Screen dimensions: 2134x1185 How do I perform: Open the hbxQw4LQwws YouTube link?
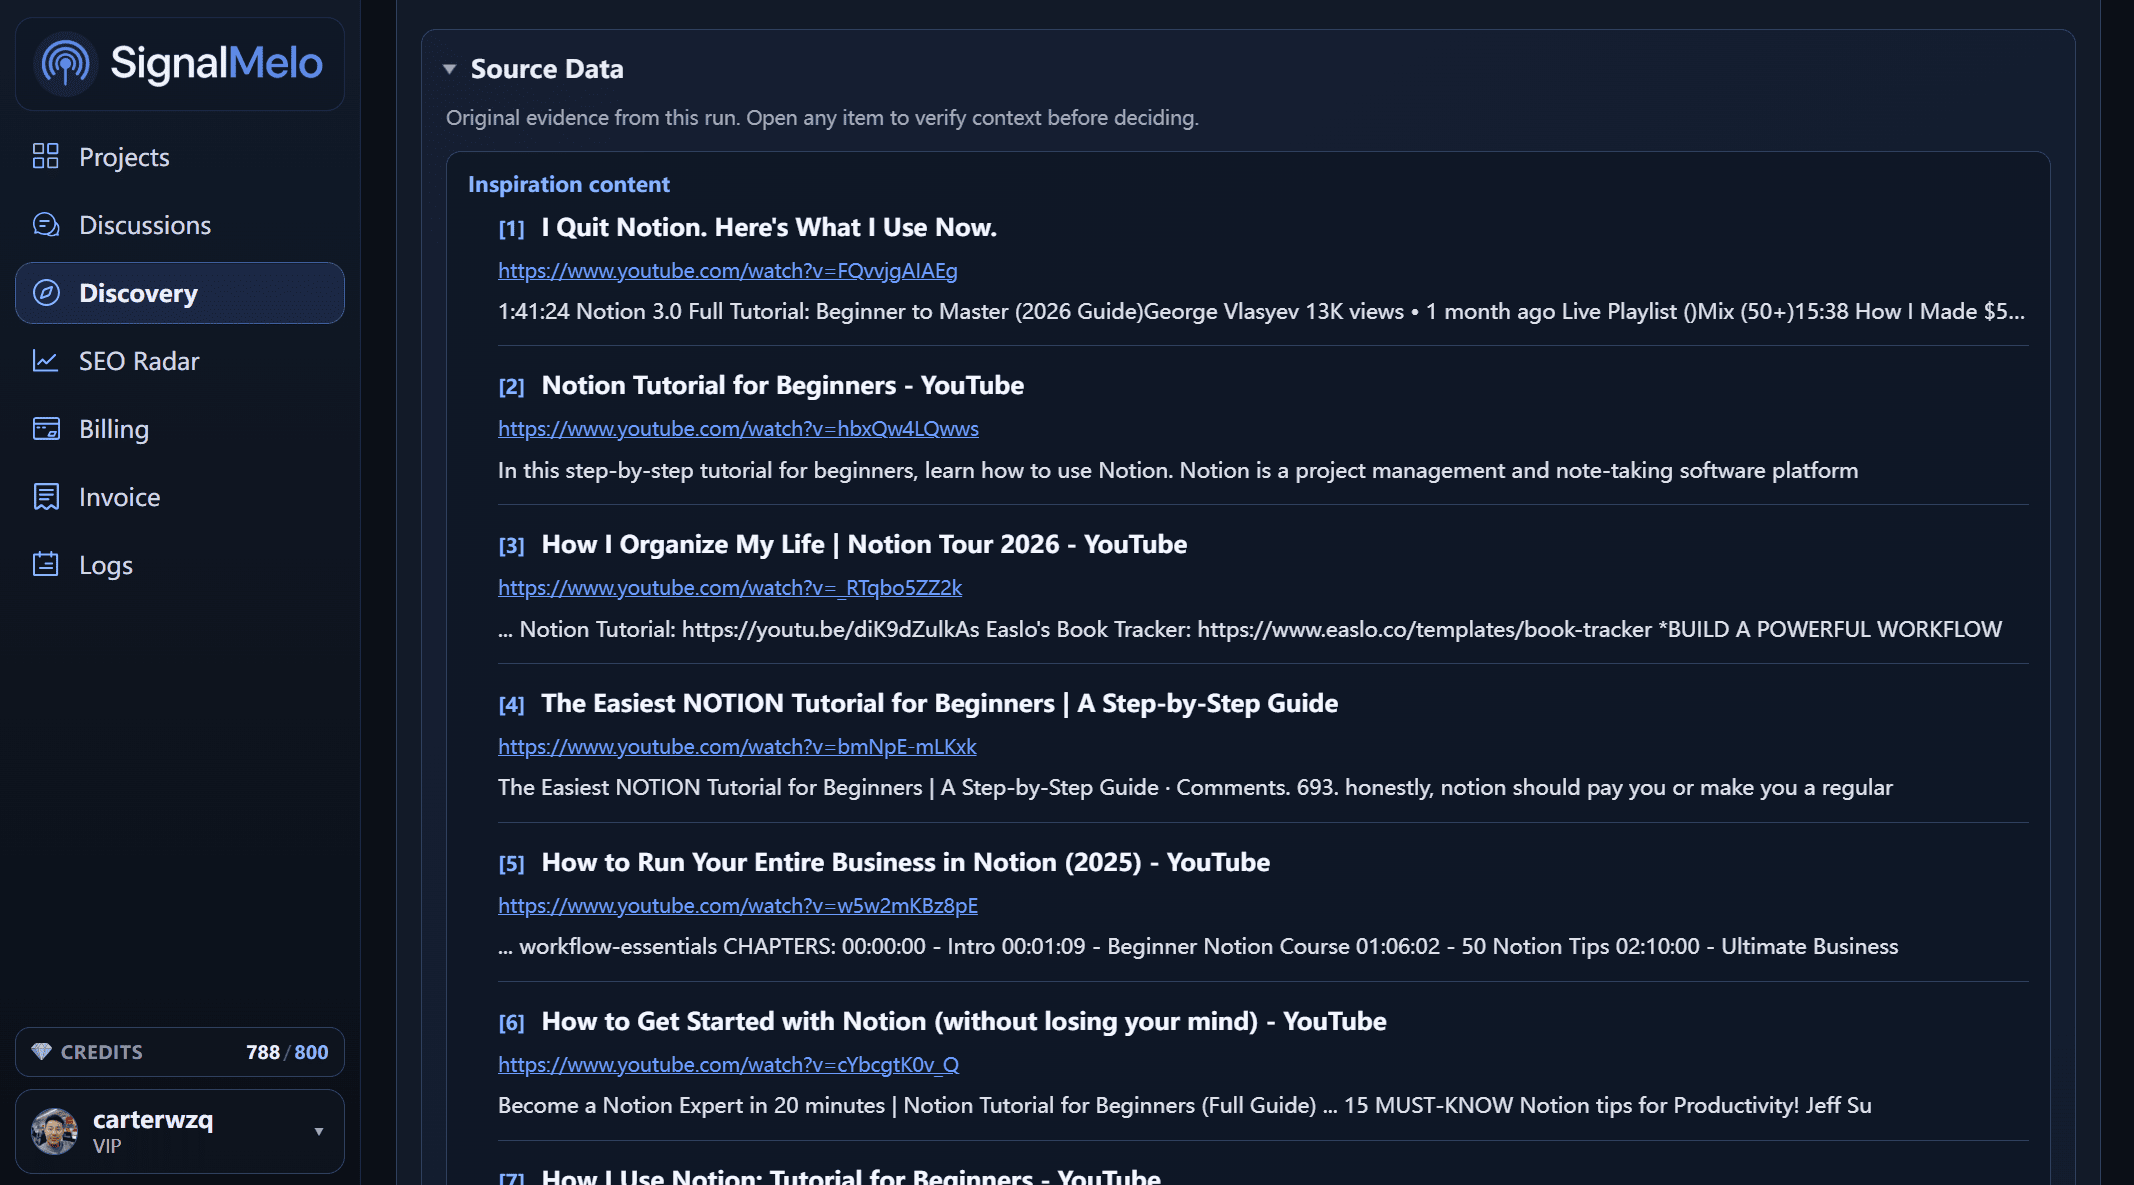pos(738,429)
